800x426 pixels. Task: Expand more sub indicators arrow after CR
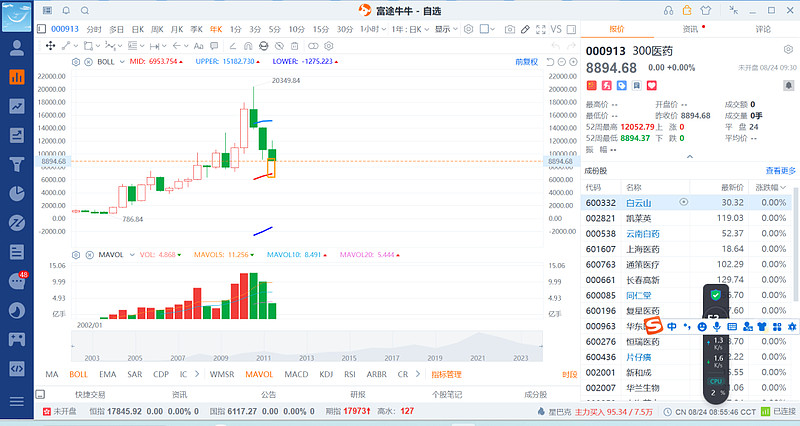pos(418,374)
